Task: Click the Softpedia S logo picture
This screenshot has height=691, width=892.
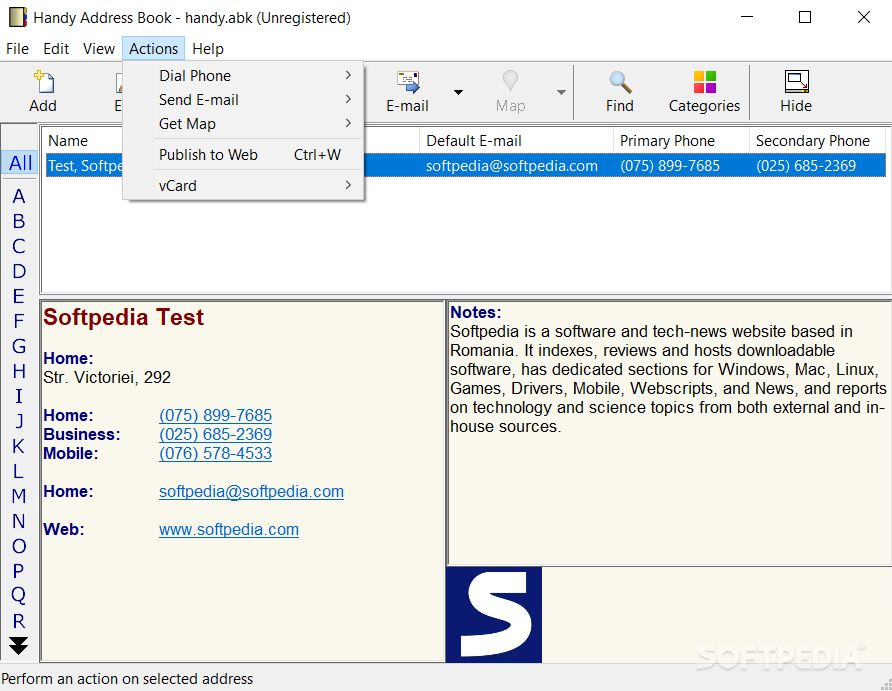Action: click(x=494, y=615)
